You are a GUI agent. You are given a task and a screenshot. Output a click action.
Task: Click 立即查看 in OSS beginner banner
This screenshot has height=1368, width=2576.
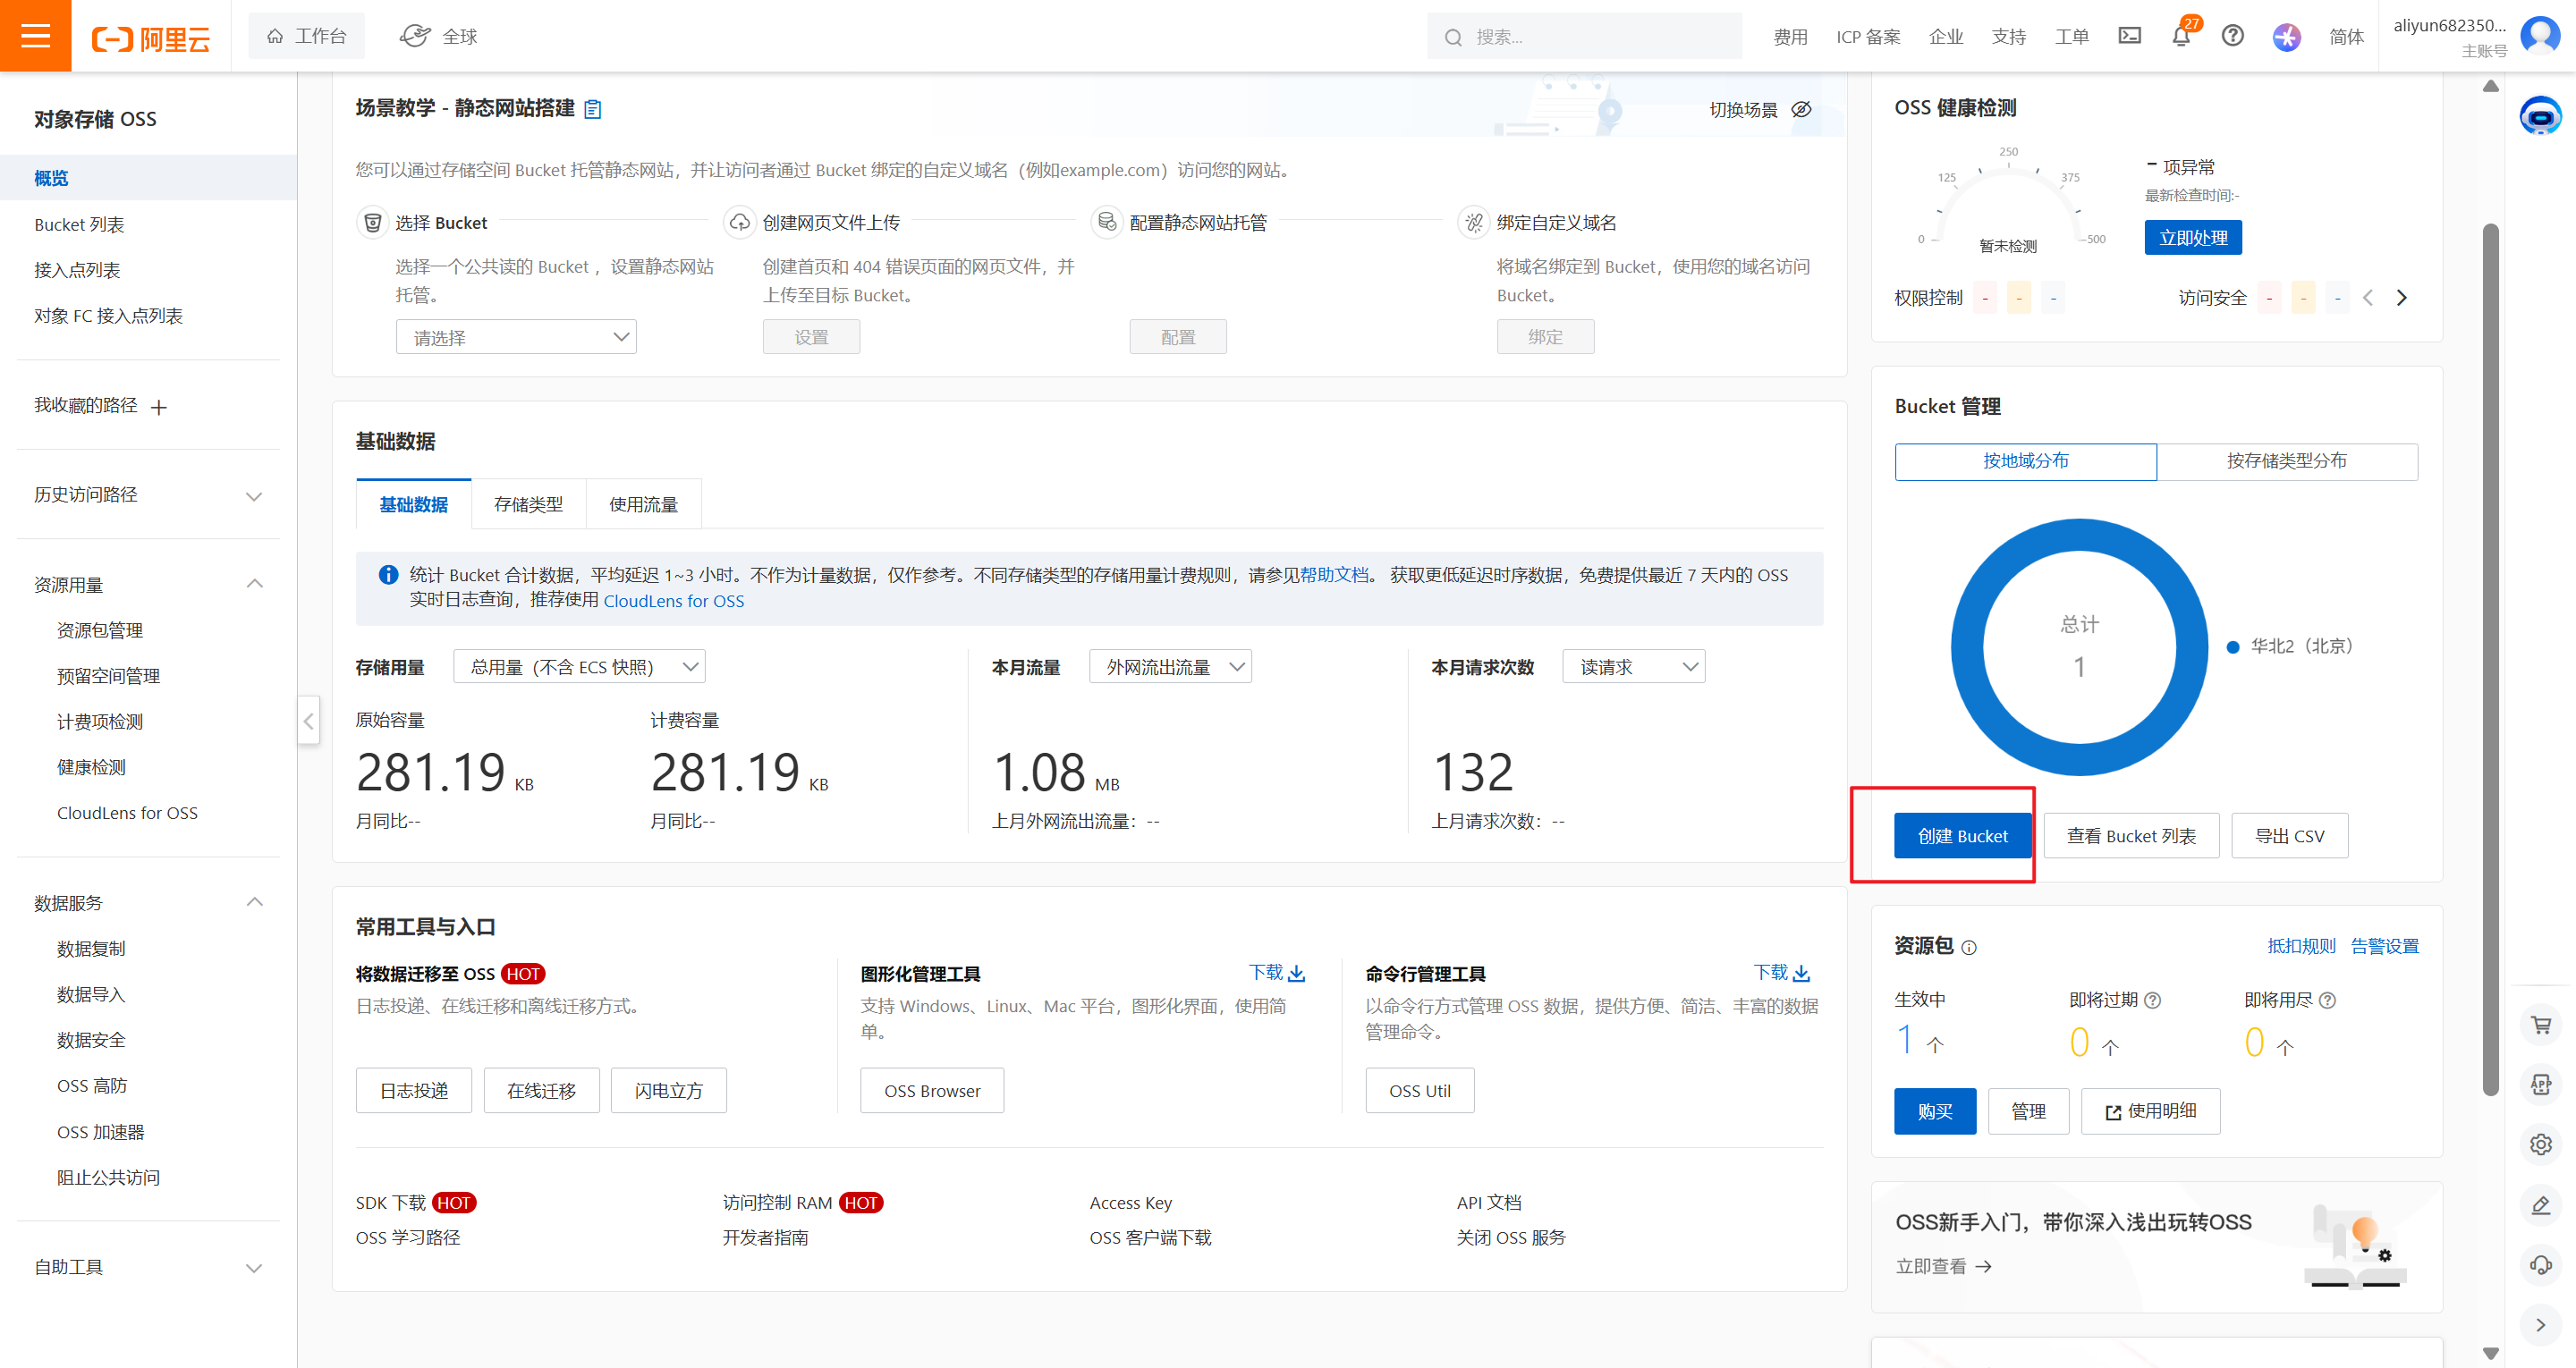tap(1943, 1266)
